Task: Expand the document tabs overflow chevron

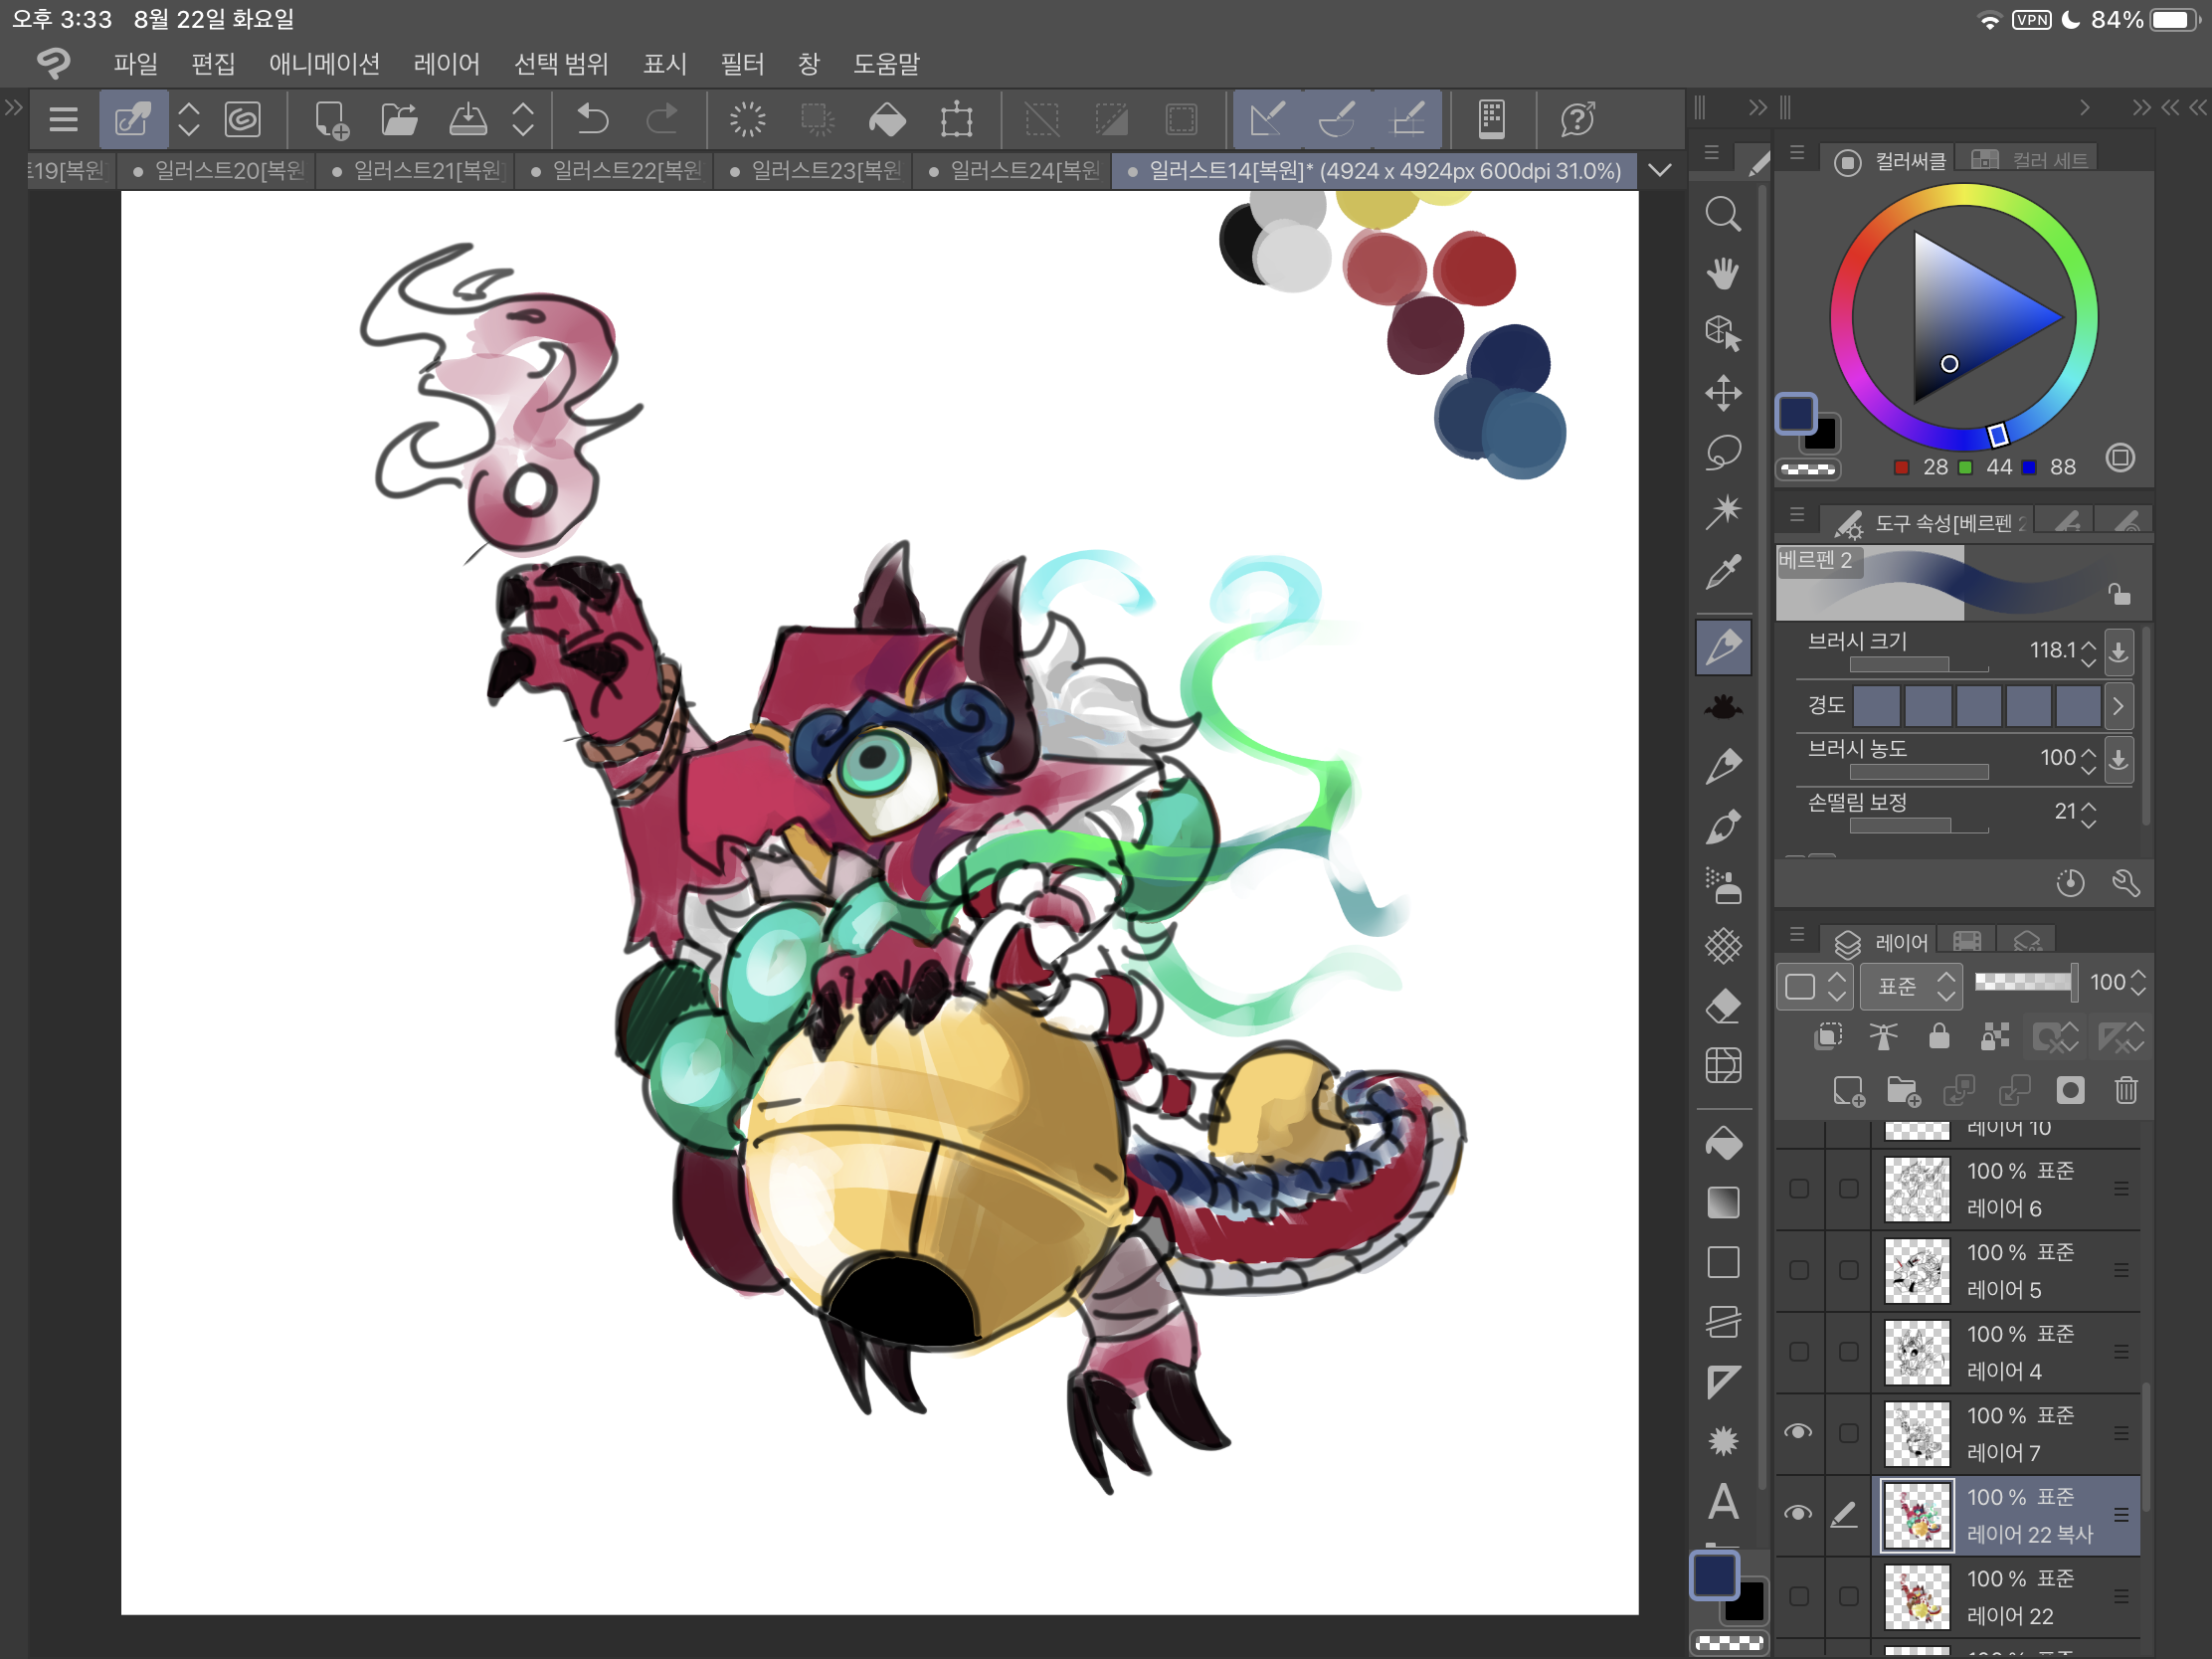Action: coord(1660,170)
